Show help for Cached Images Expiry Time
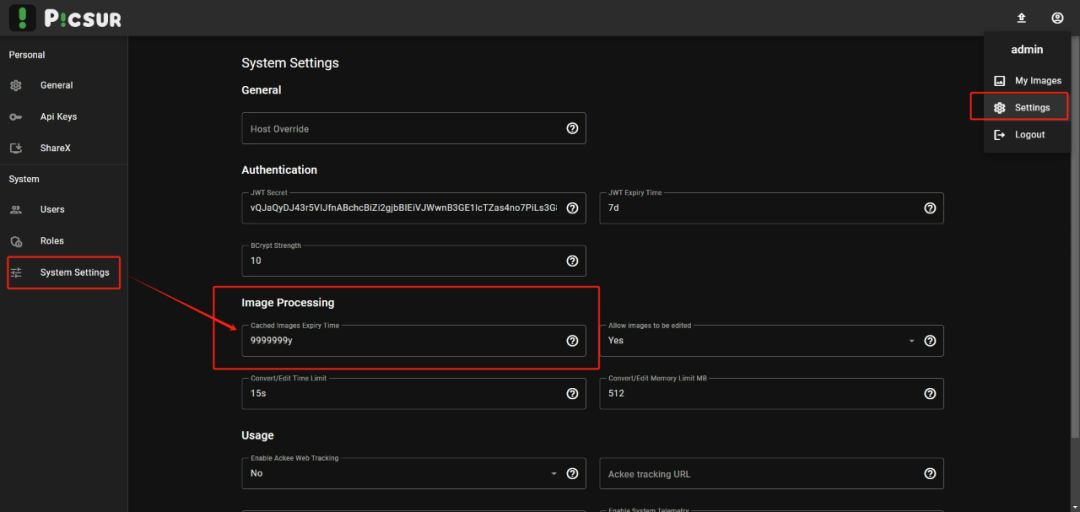Screen dimensions: 1080x512 [572, 340]
